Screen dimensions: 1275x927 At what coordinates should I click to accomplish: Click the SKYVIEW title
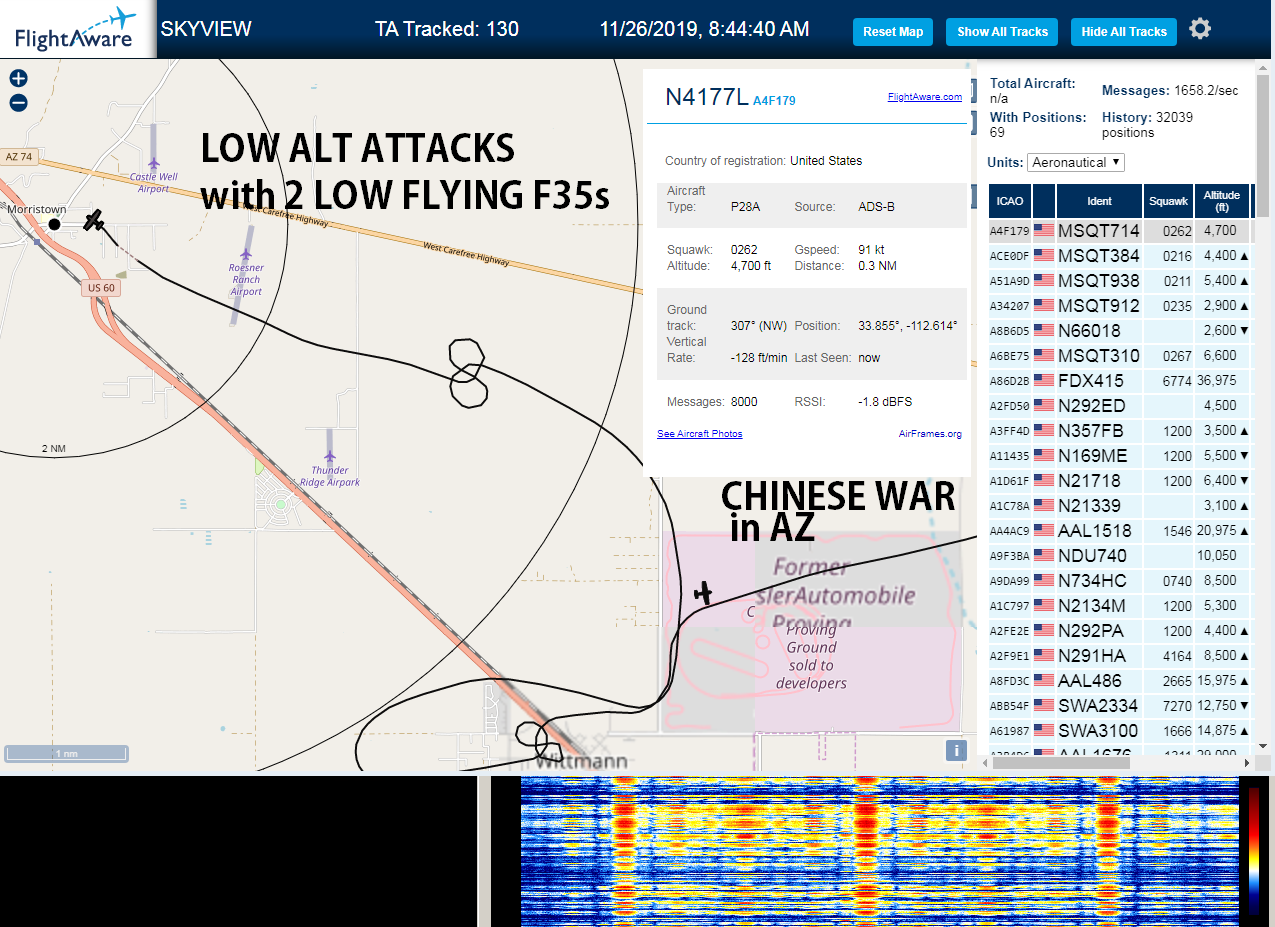[x=206, y=29]
